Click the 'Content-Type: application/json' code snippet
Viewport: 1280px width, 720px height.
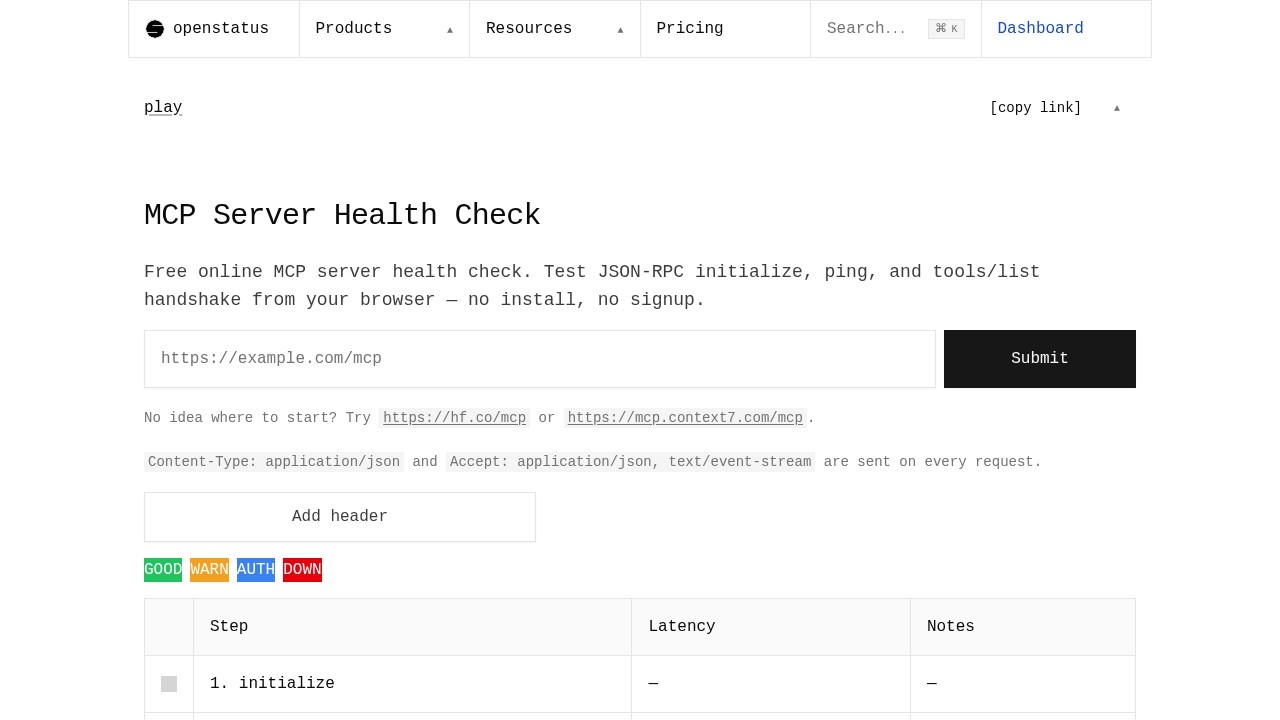tap(274, 462)
